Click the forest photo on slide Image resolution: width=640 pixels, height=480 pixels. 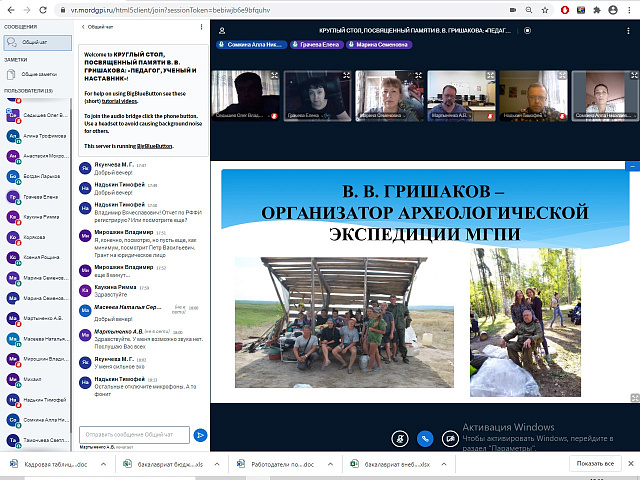click(525, 322)
